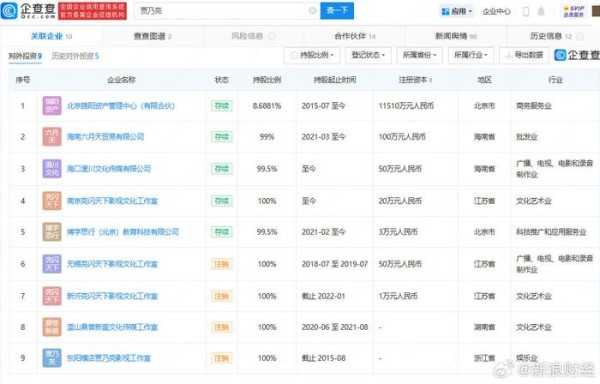Open the 所属行业 filter dropdown
The image size is (600, 384).
(471, 55)
